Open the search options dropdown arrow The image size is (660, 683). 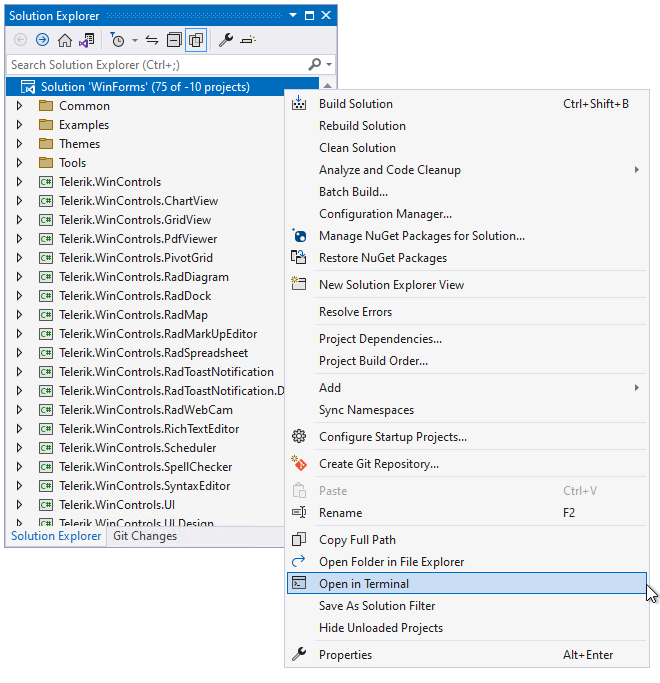coord(329,65)
